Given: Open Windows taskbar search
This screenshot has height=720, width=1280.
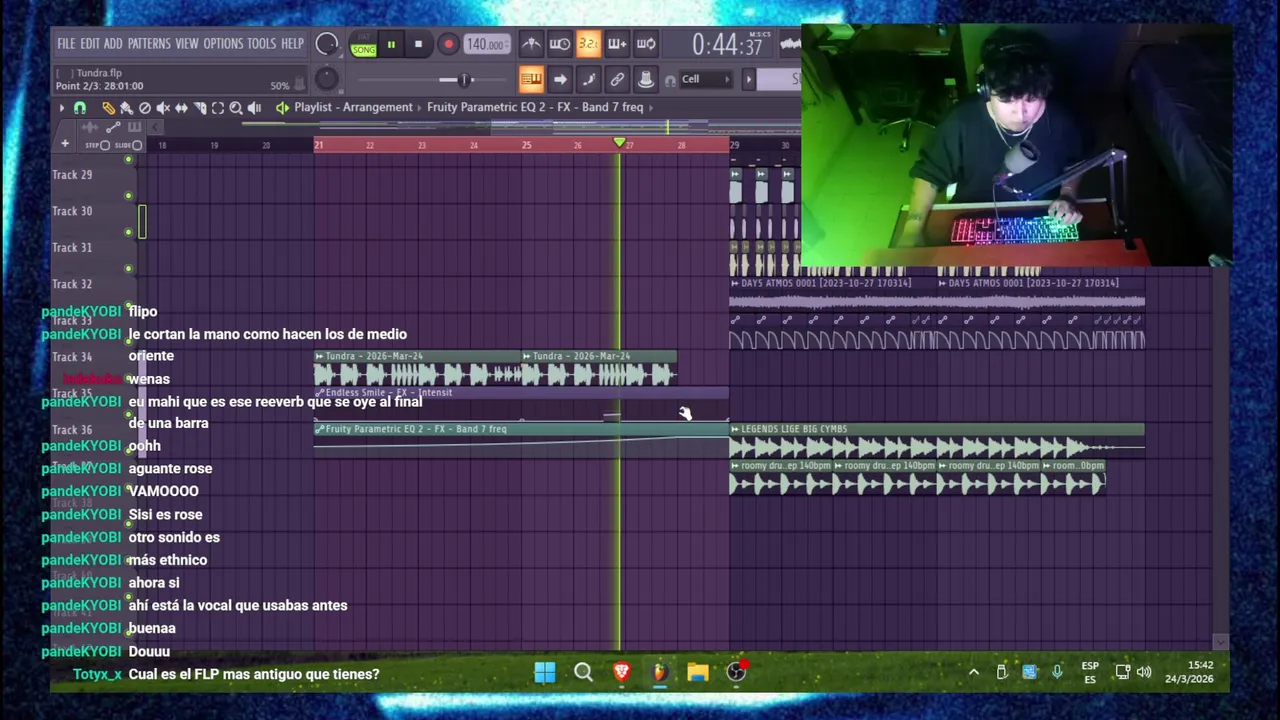Looking at the screenshot, I should 583,673.
